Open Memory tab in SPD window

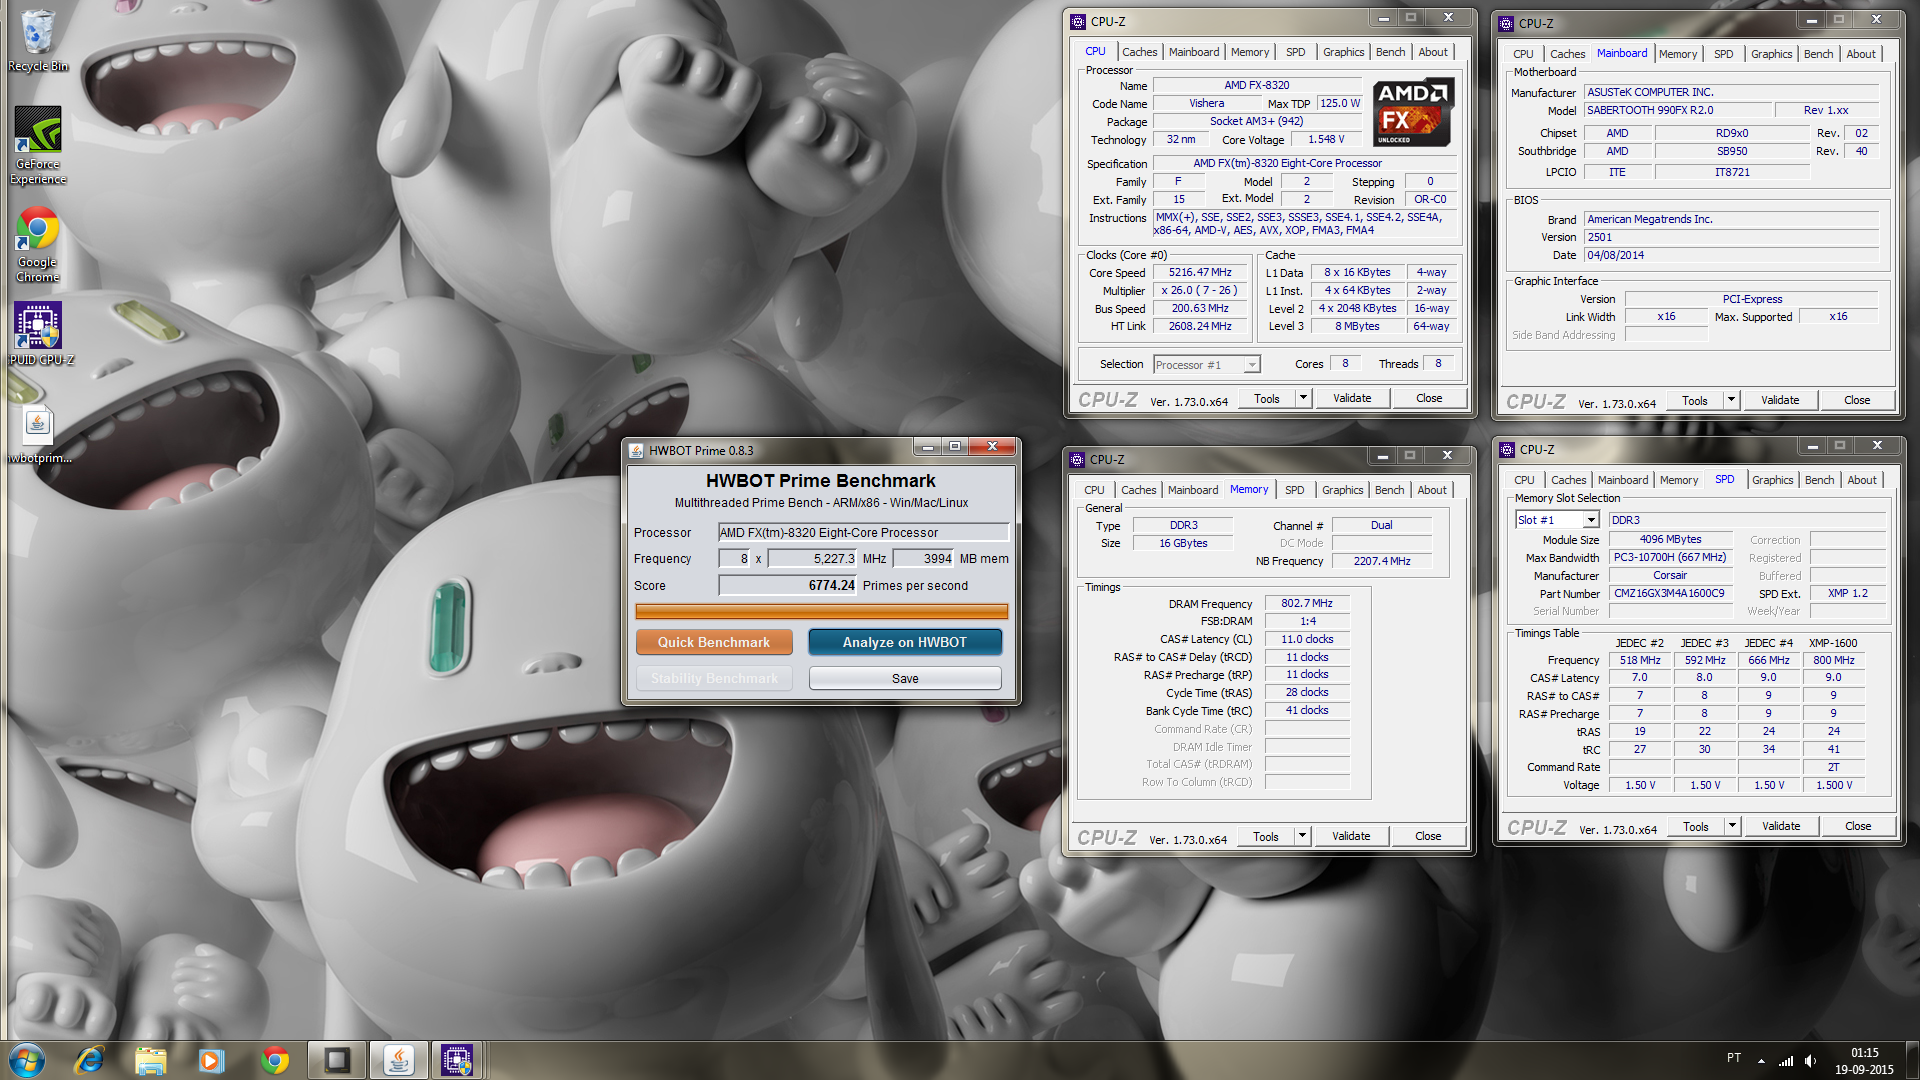coord(1679,480)
